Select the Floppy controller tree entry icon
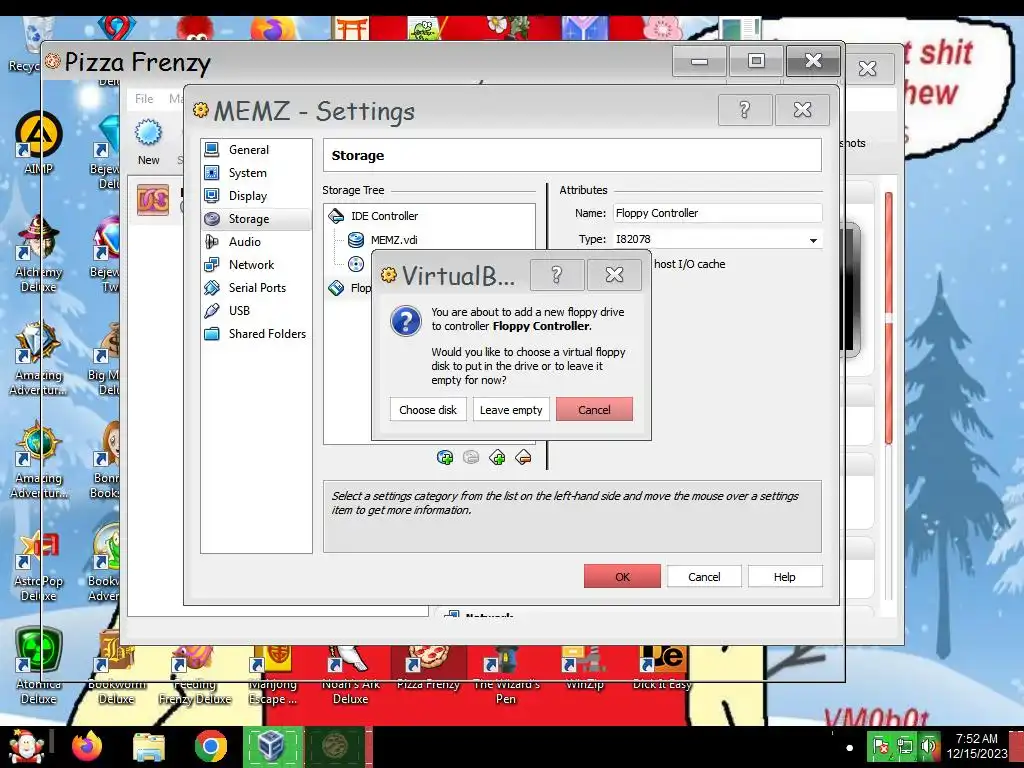The image size is (1024, 768). (336, 287)
